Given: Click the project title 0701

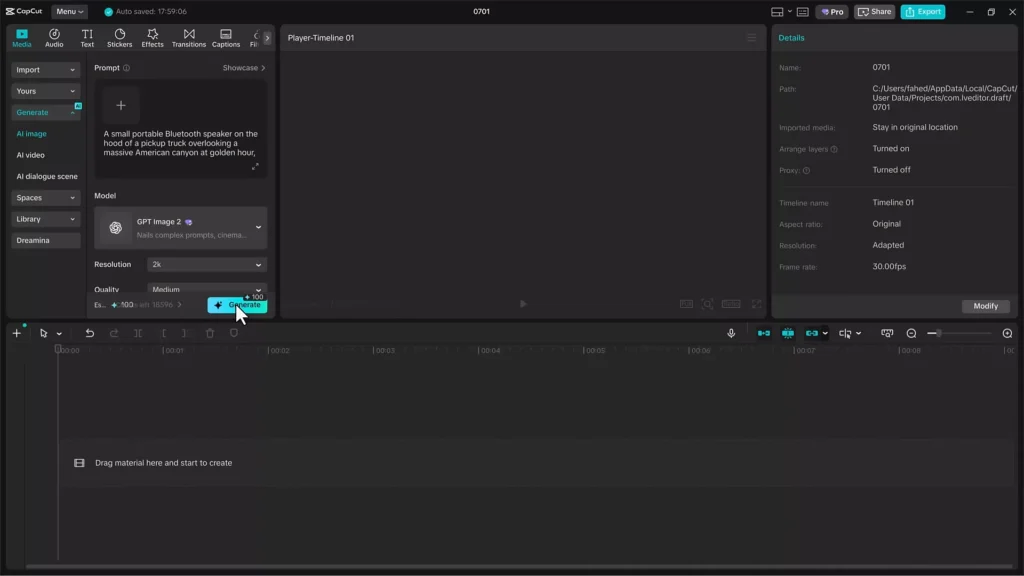Looking at the screenshot, I should click(481, 12).
